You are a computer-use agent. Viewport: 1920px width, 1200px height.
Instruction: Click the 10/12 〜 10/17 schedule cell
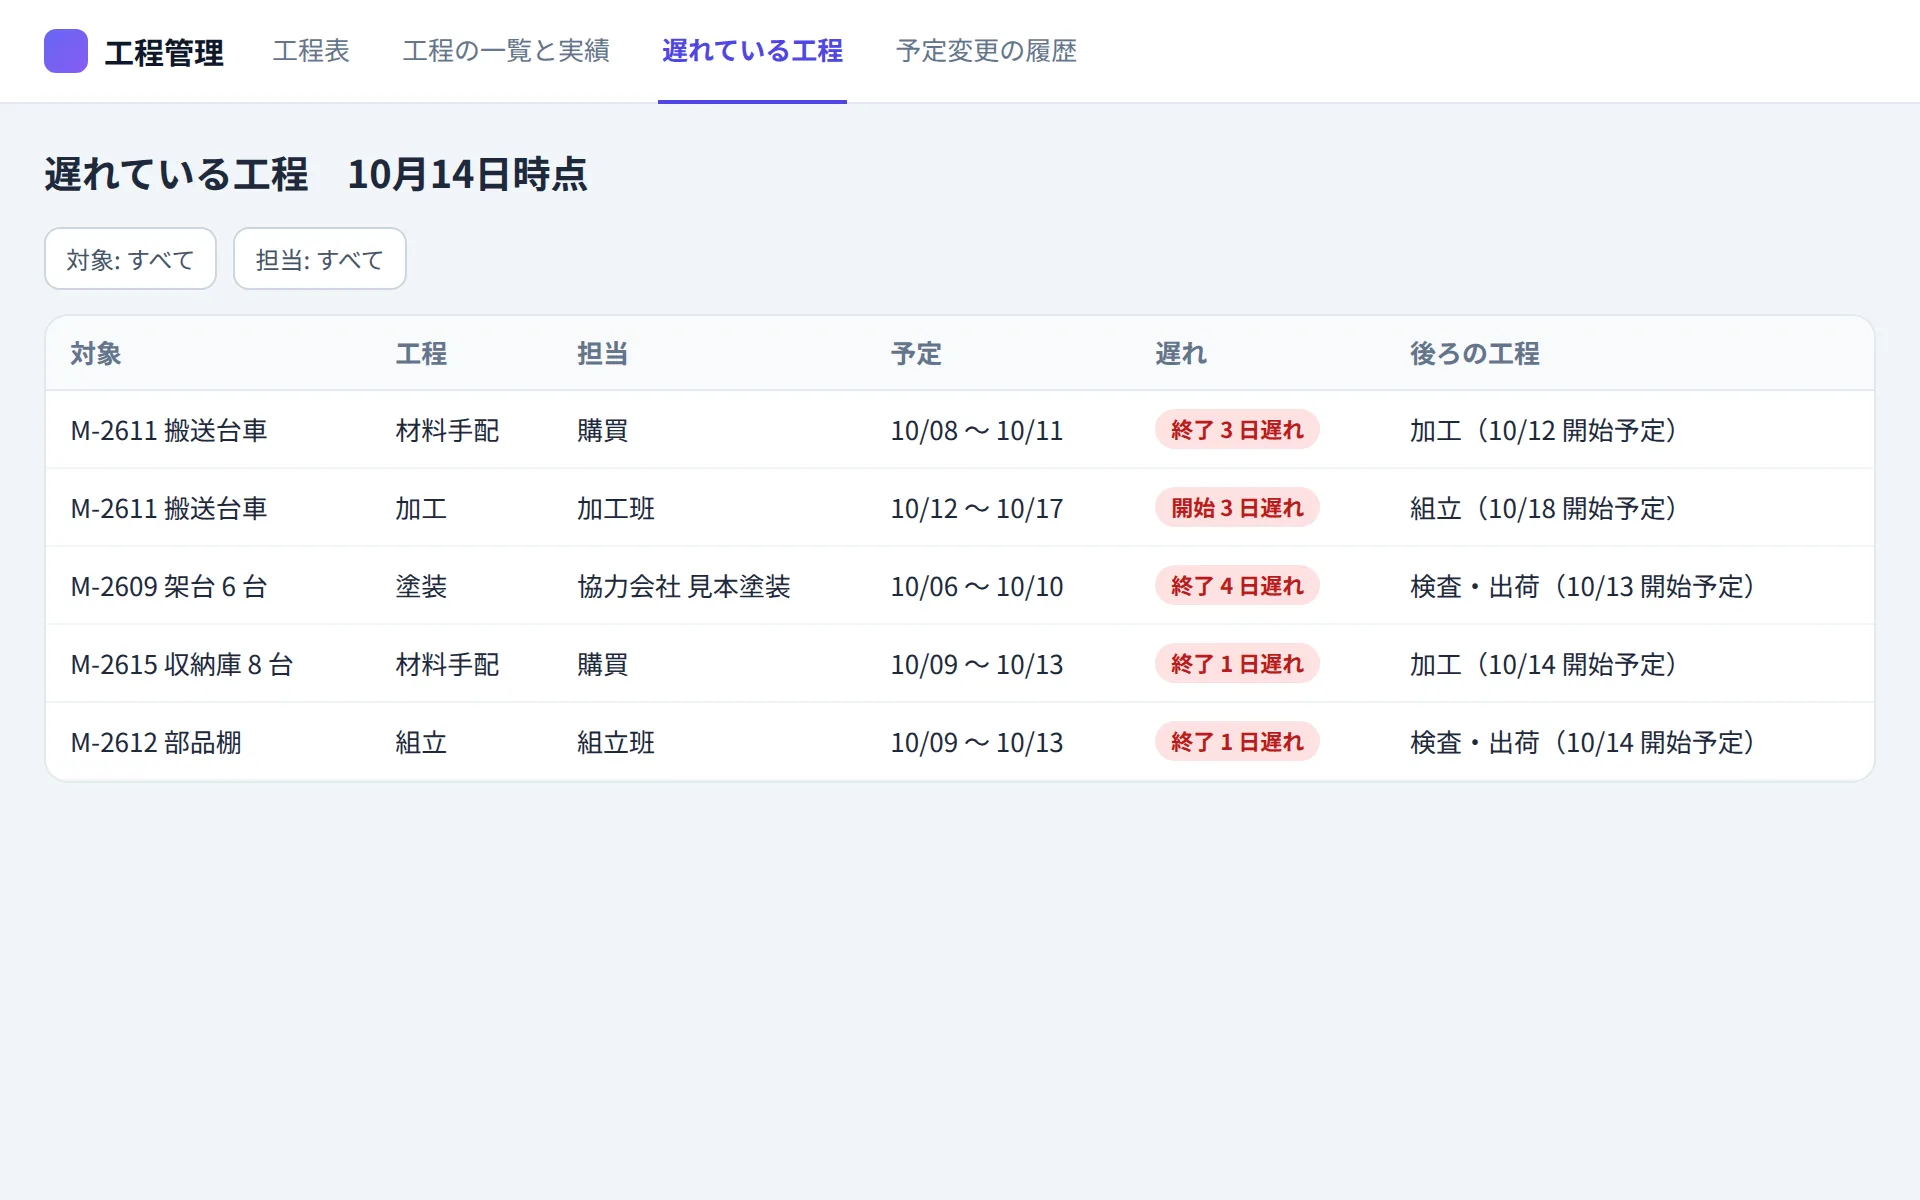pos(977,509)
